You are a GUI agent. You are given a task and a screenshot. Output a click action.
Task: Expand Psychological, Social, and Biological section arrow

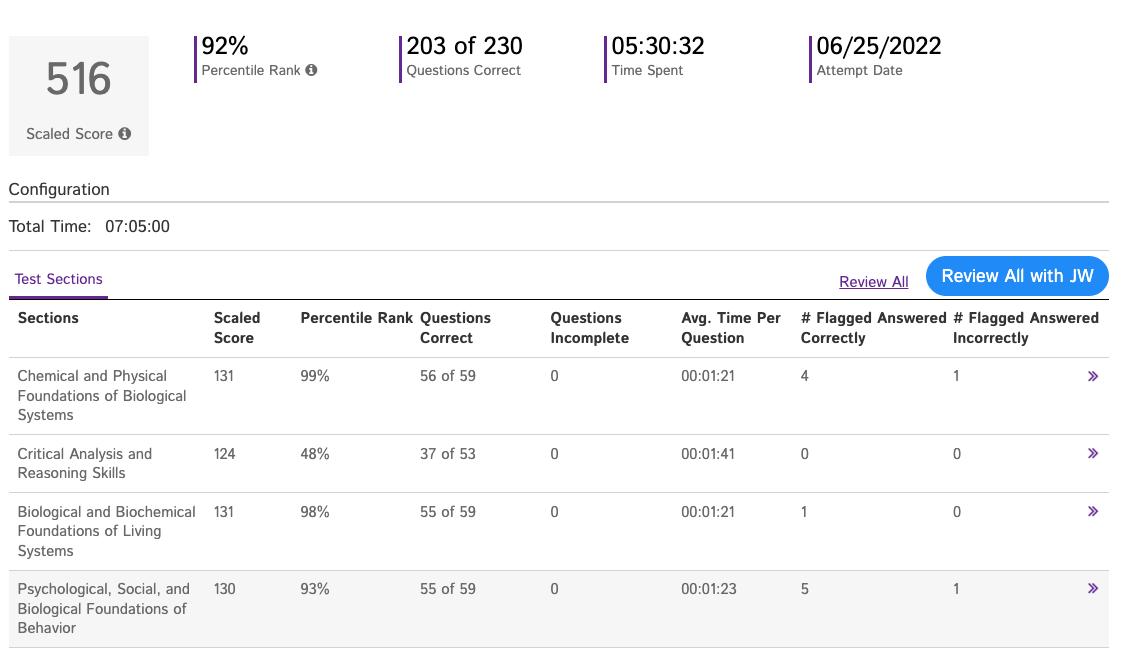[x=1092, y=589]
